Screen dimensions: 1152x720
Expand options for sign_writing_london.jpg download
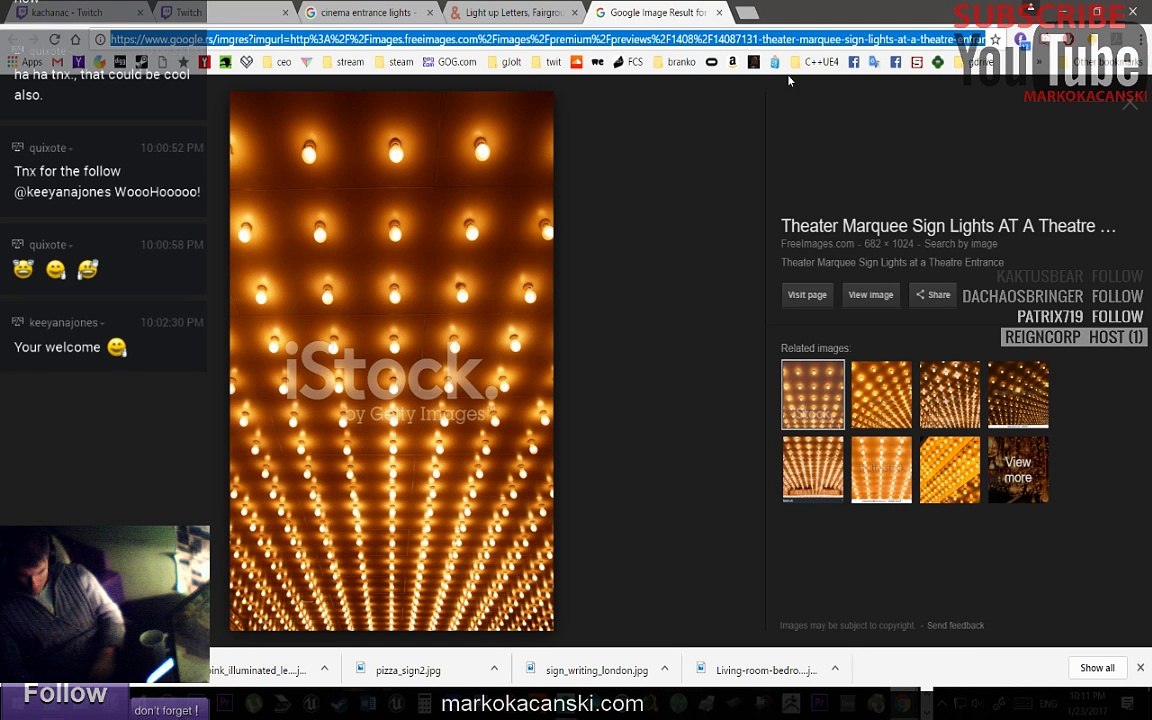(665, 669)
